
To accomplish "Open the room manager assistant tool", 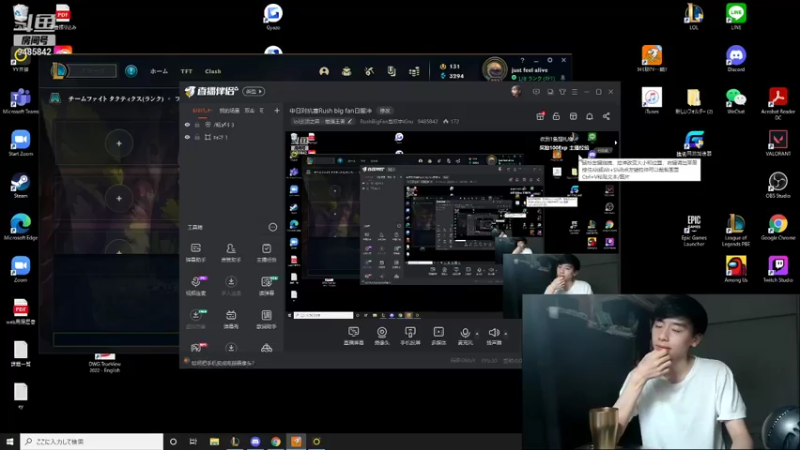I will point(231,253).
